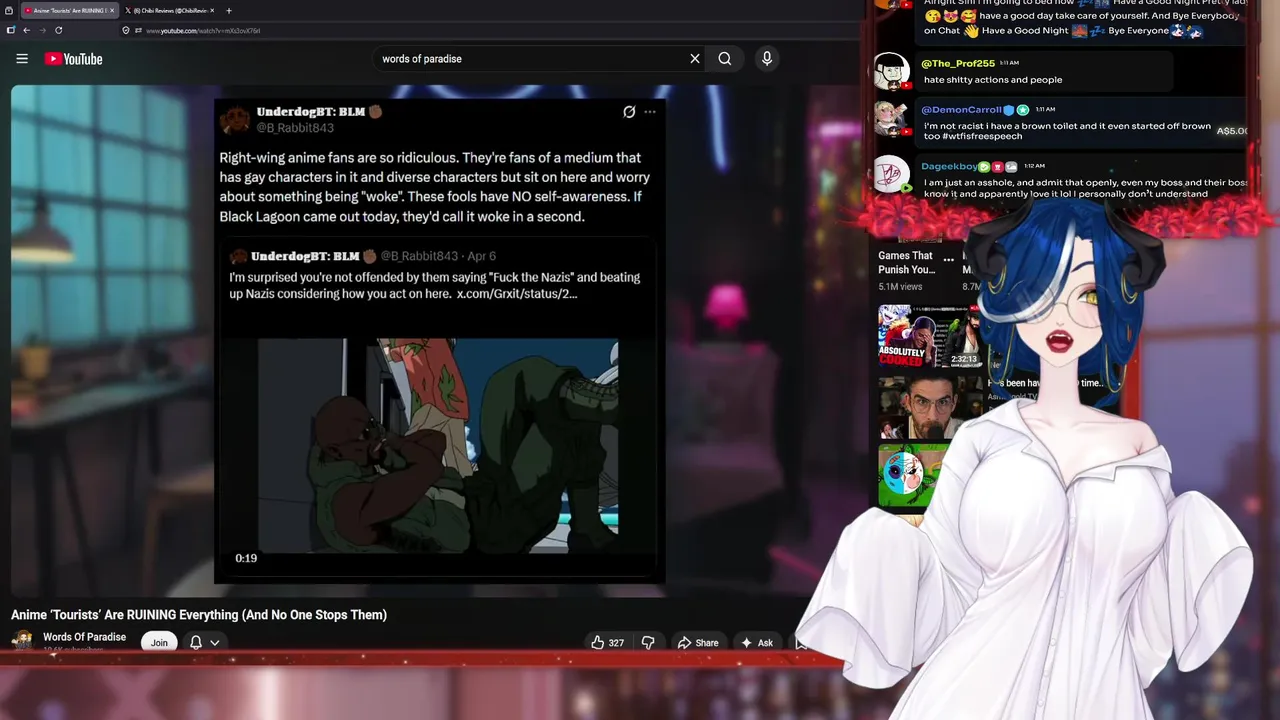This screenshot has height=720, width=1280.
Task: Open the Ask AI button
Action: point(756,643)
